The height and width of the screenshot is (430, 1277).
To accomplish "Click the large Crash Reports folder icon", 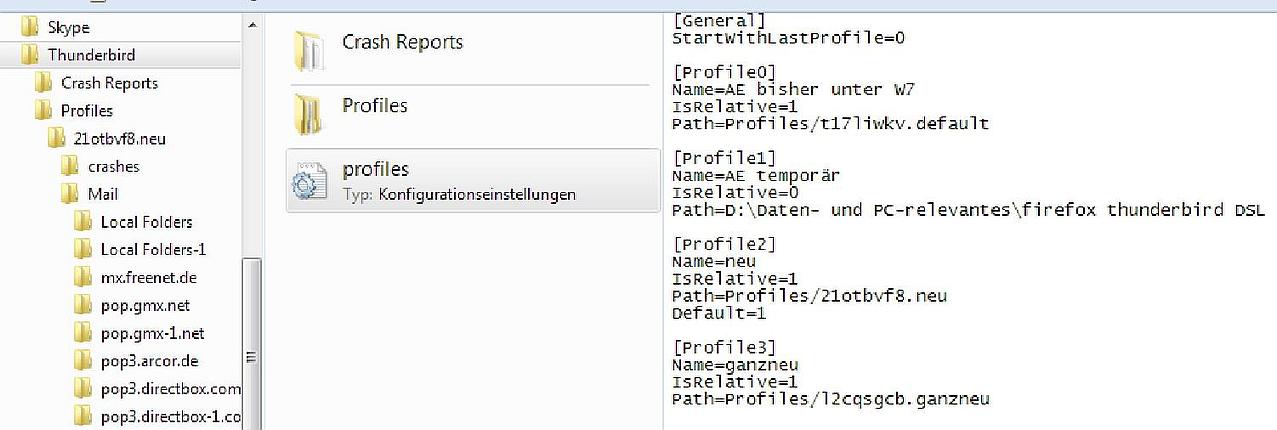I will [x=309, y=49].
